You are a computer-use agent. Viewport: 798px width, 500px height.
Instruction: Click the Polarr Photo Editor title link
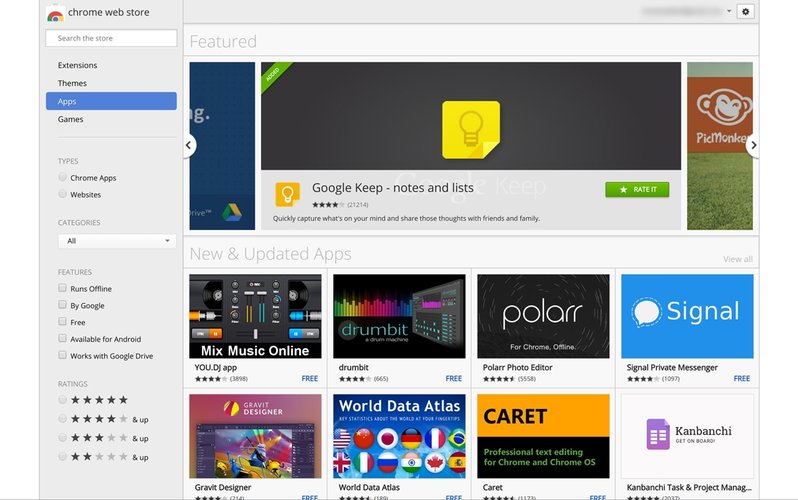pos(518,367)
